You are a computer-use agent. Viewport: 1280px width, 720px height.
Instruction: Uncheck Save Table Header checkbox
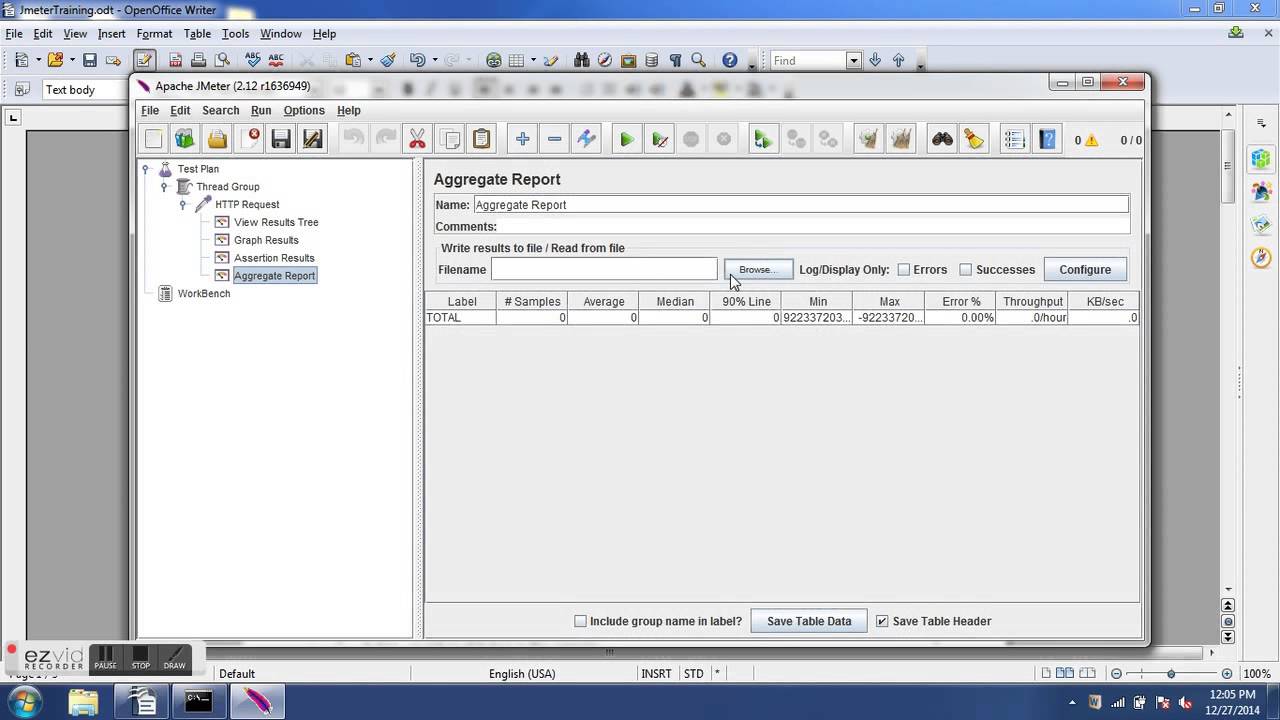point(882,621)
